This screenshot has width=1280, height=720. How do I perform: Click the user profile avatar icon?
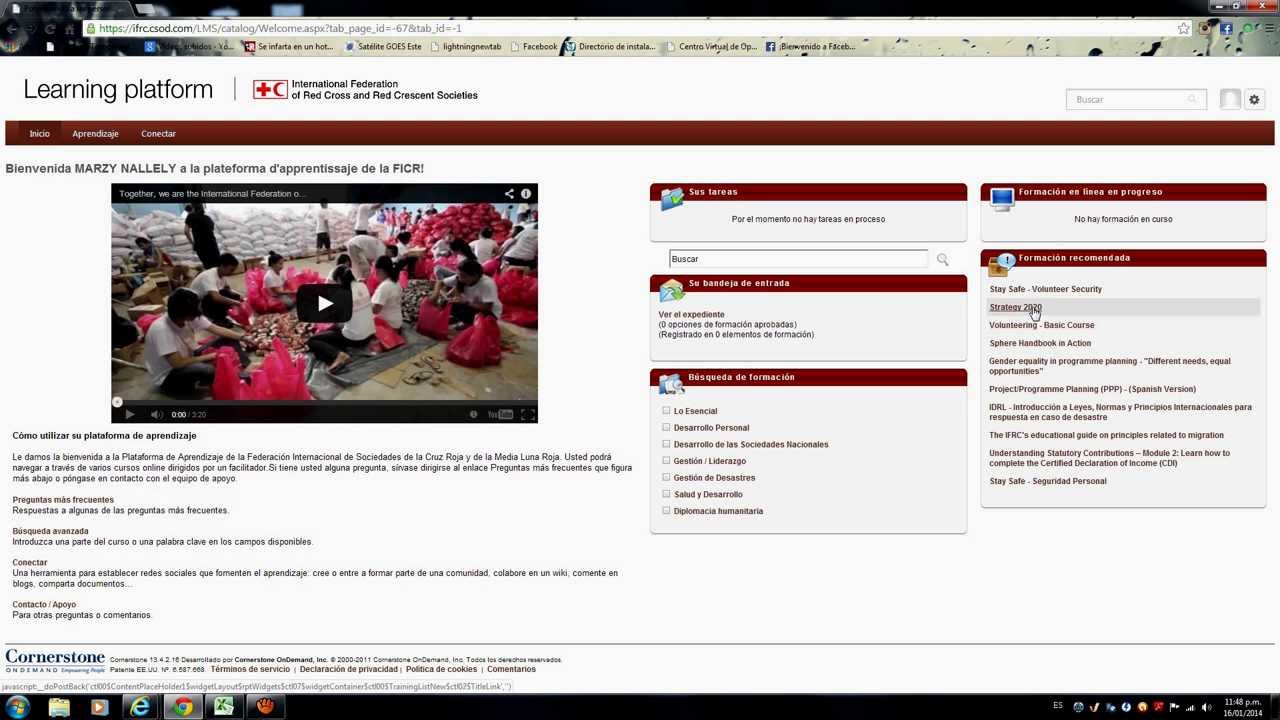pos(1230,99)
